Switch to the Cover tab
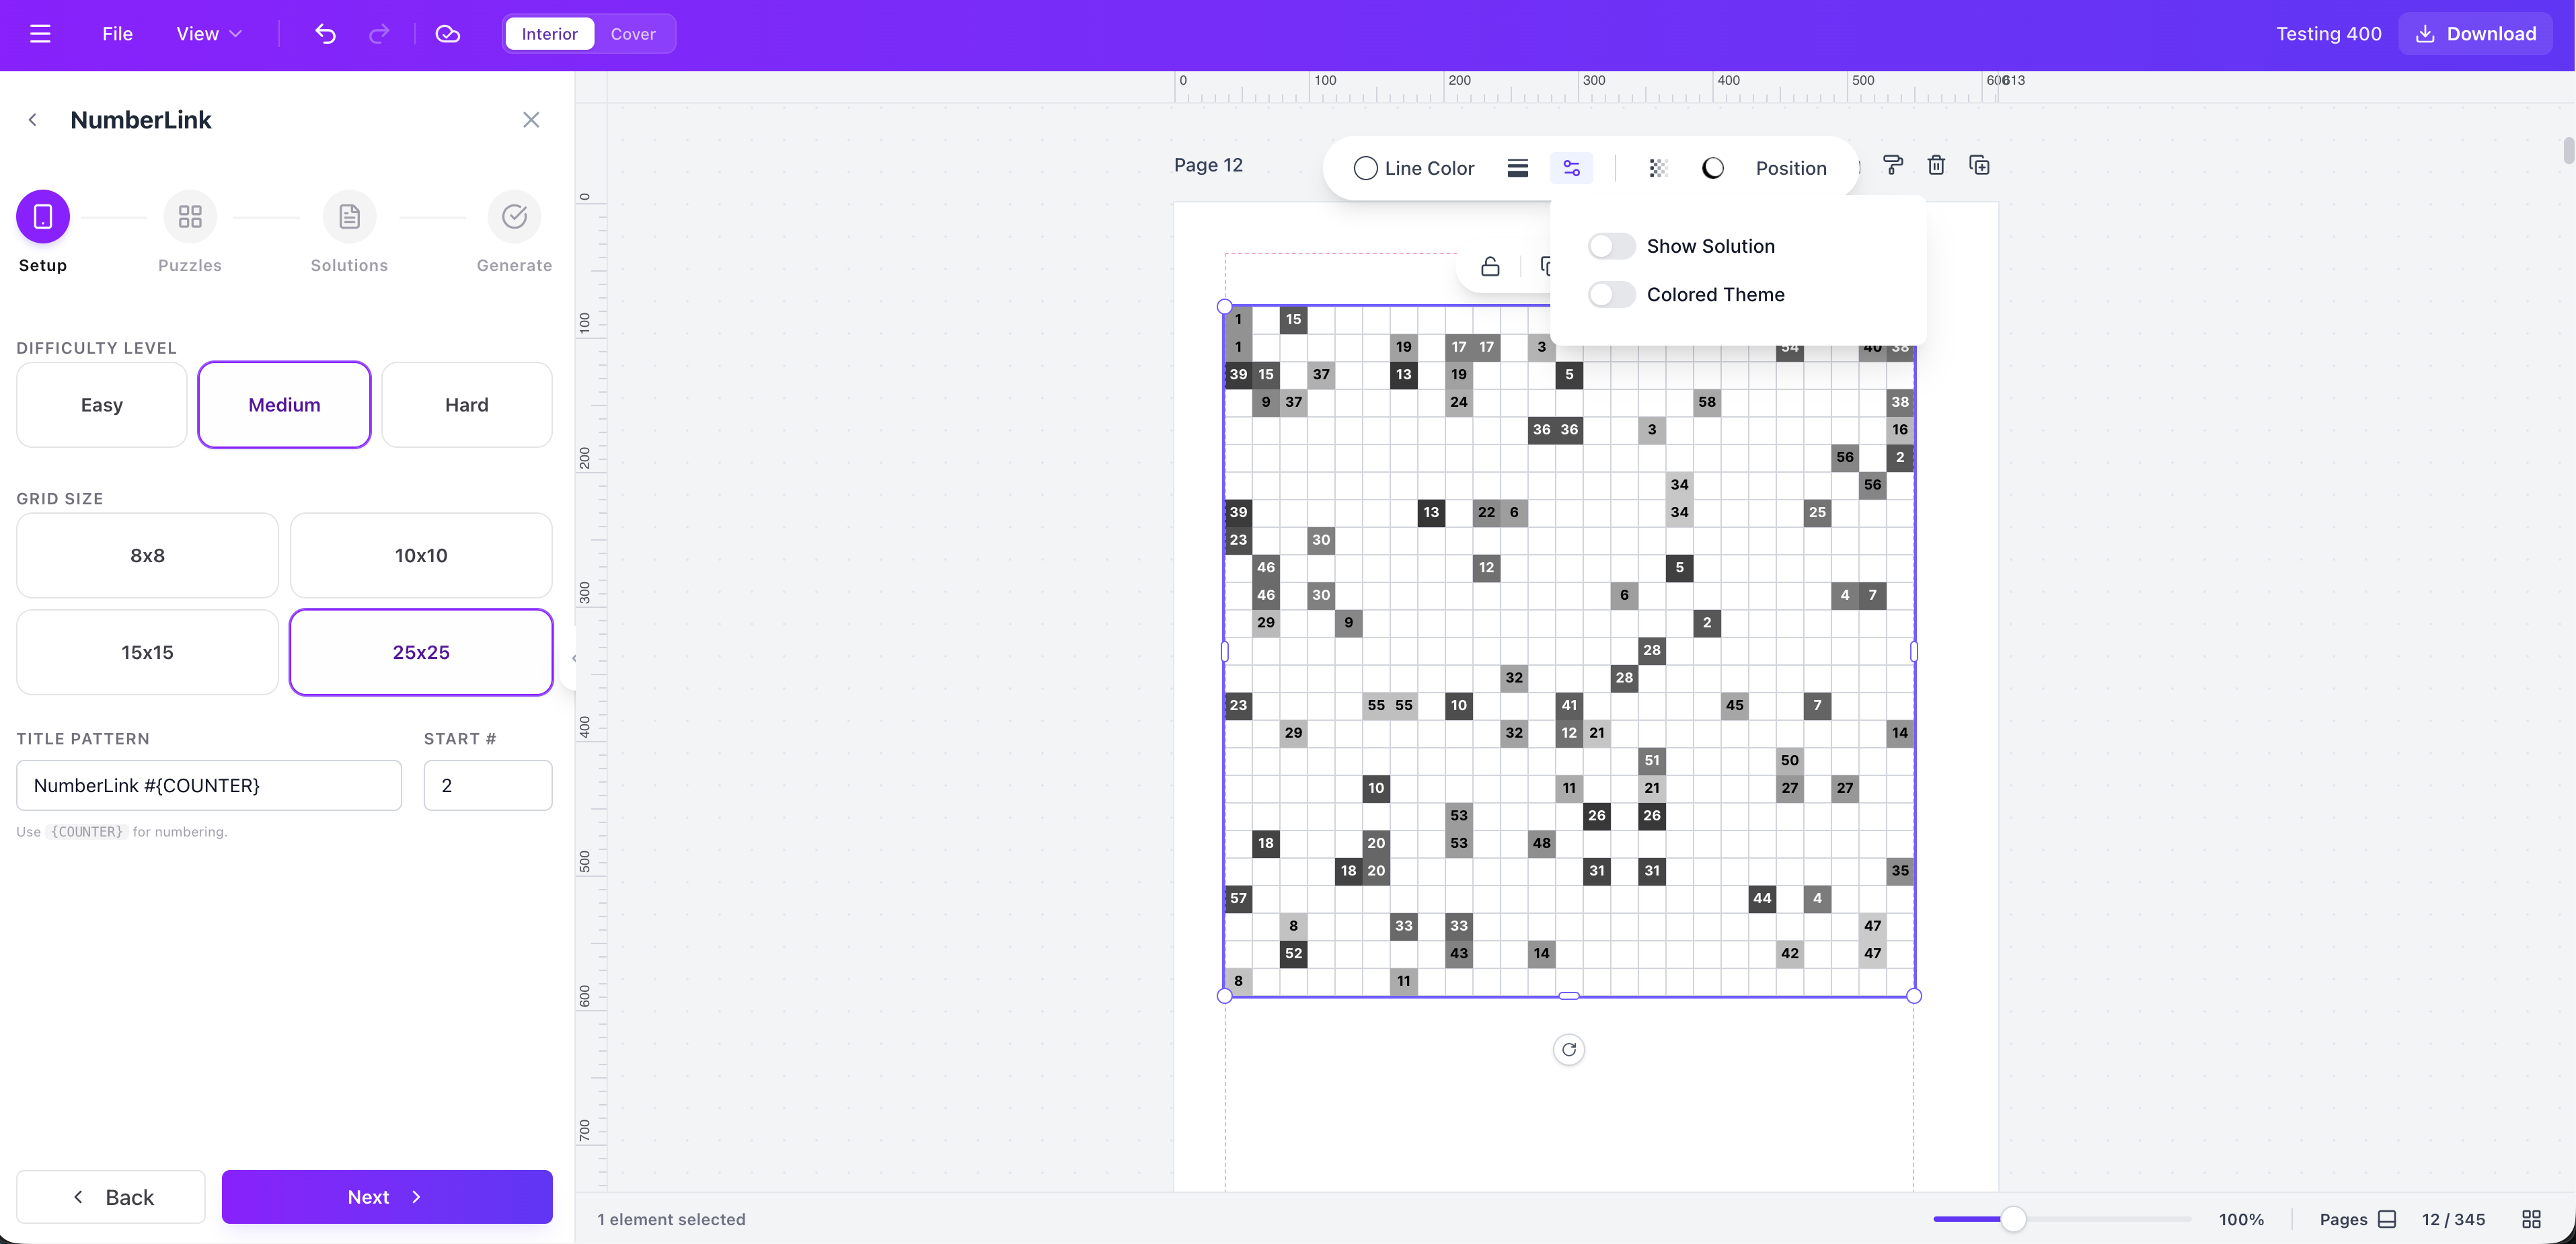Image resolution: width=2576 pixels, height=1244 pixels. click(x=634, y=33)
